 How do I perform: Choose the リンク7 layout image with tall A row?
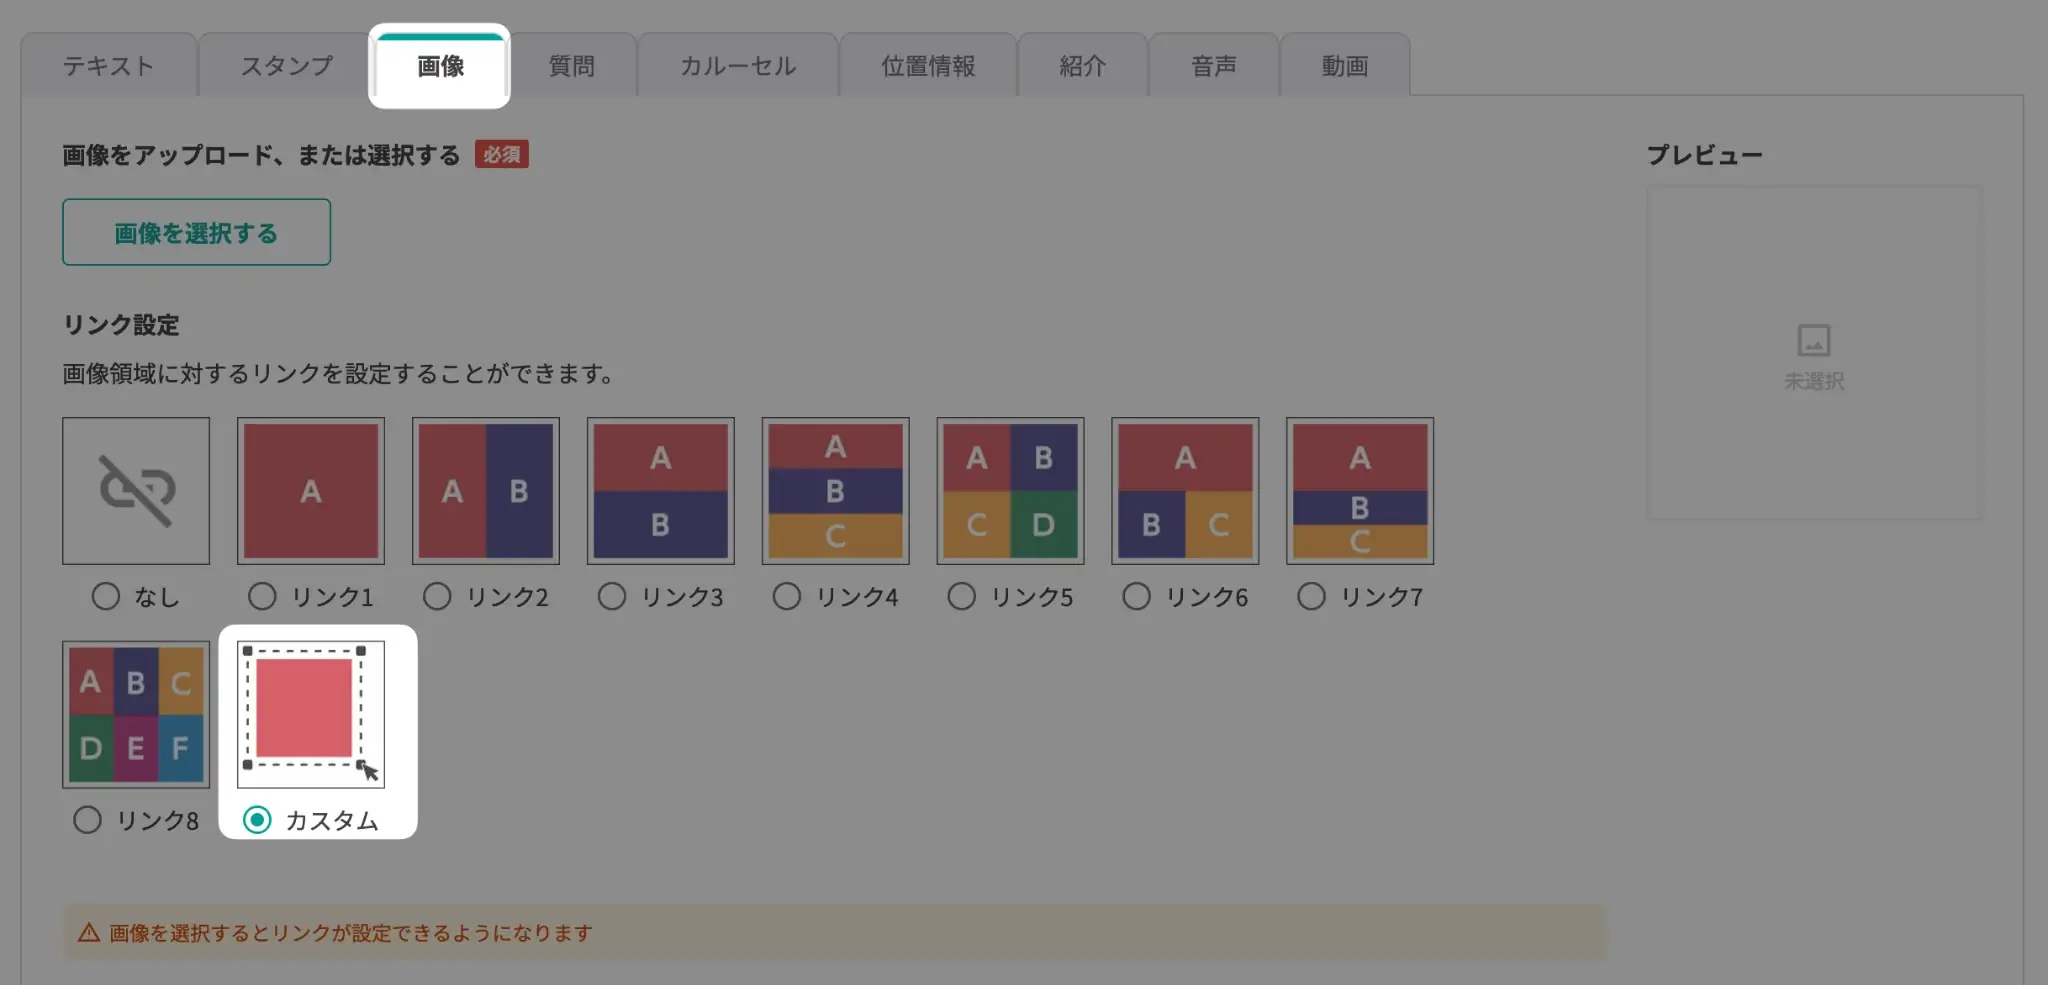click(x=1360, y=491)
